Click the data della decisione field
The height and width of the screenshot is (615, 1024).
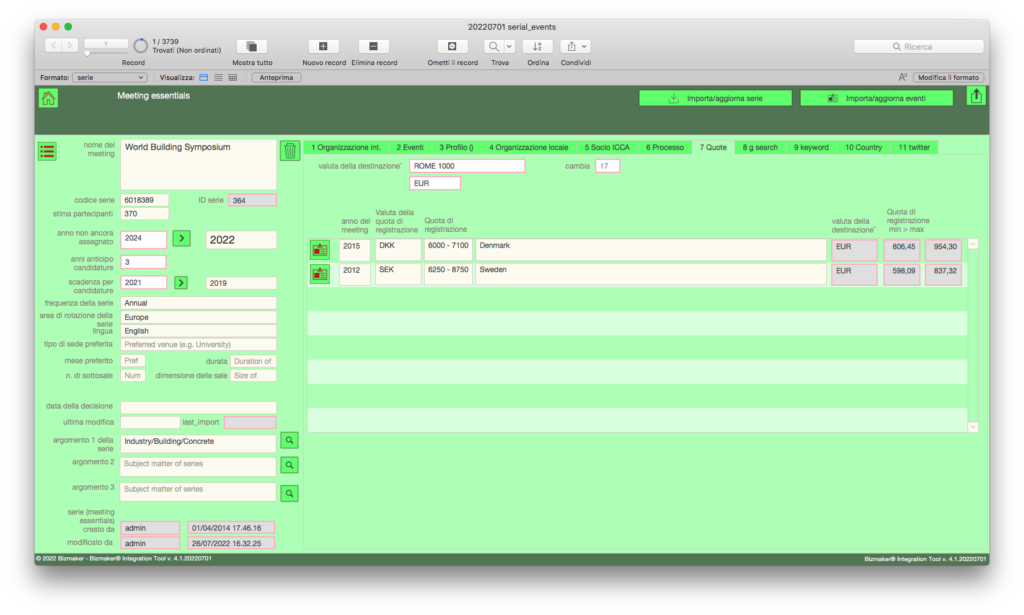pos(199,407)
